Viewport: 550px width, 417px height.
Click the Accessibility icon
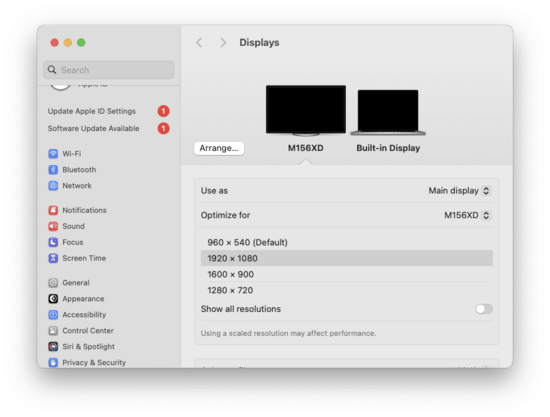pyautogui.click(x=53, y=315)
